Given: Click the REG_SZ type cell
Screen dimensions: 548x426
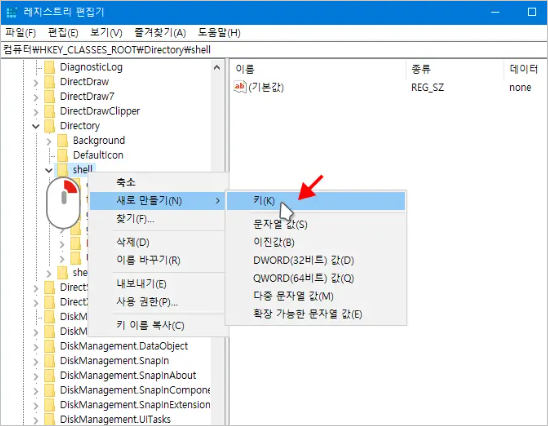Looking at the screenshot, I should (x=427, y=87).
